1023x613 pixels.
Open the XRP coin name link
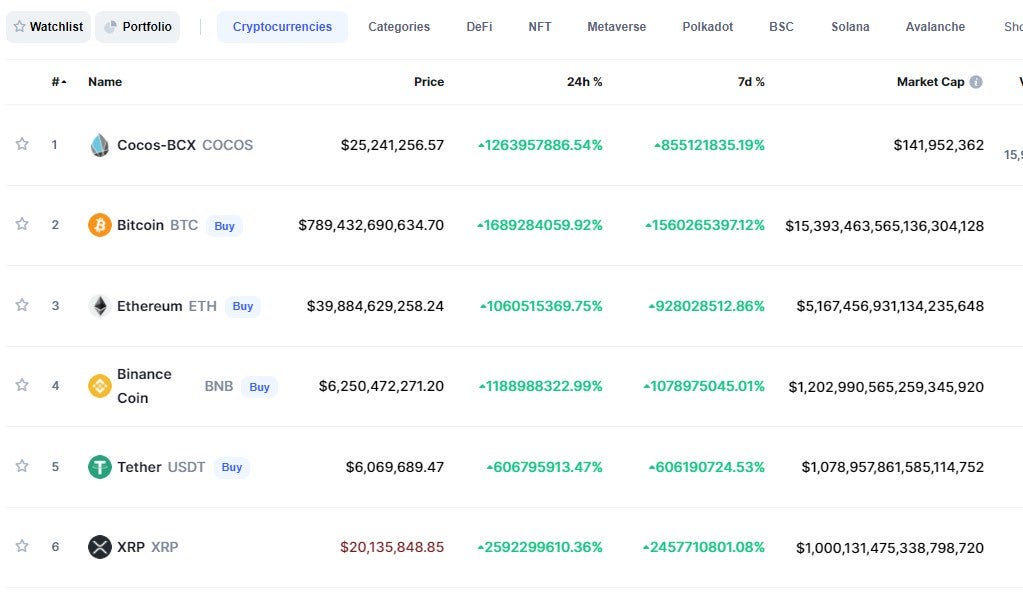click(x=131, y=547)
